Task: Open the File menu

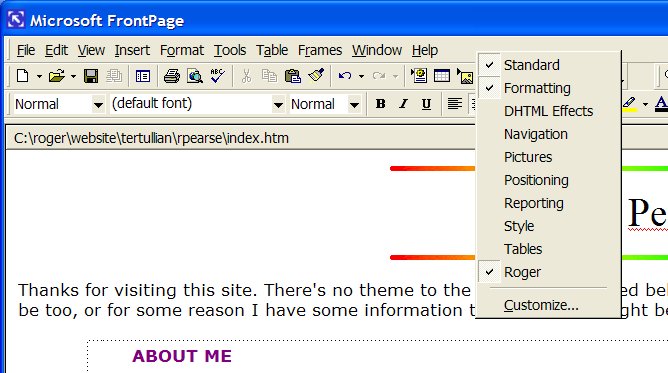Action: [26, 50]
